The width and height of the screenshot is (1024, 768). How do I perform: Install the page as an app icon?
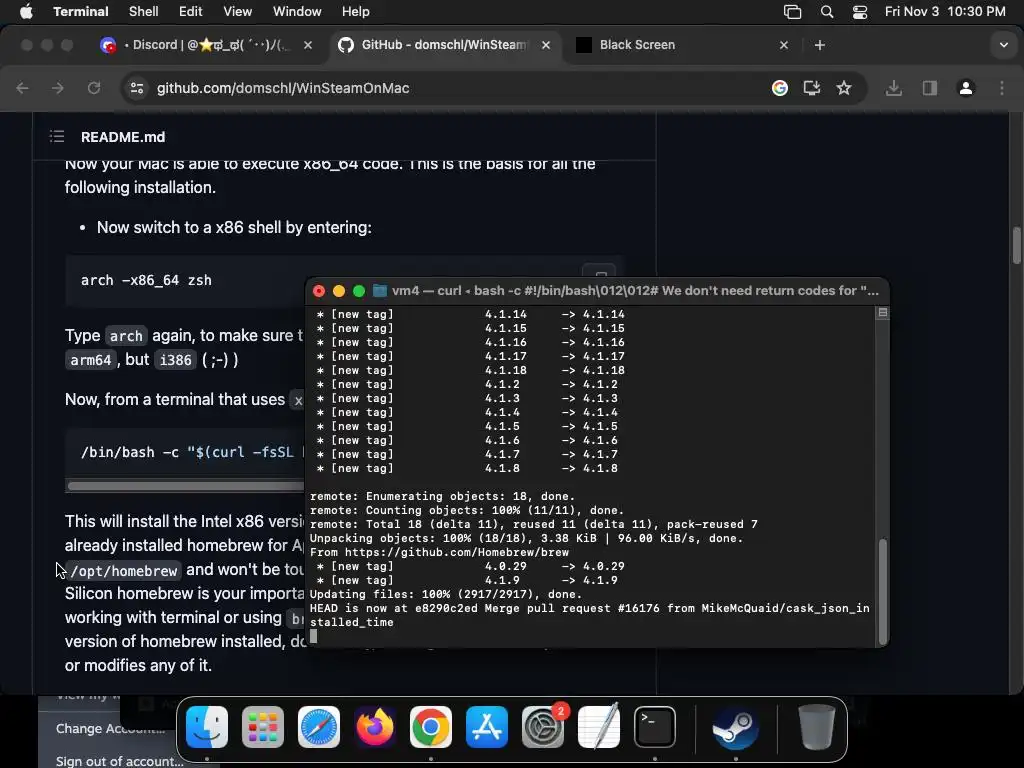click(x=812, y=88)
